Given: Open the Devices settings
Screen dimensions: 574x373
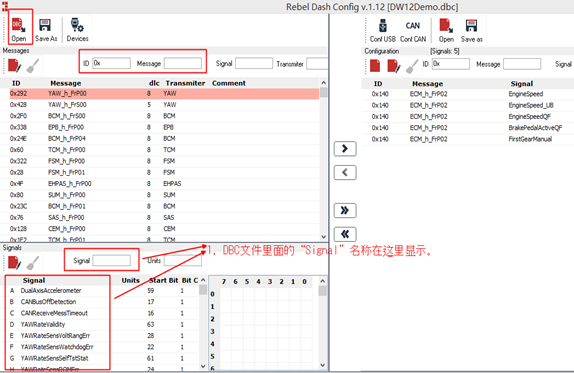Looking at the screenshot, I should 77,29.
